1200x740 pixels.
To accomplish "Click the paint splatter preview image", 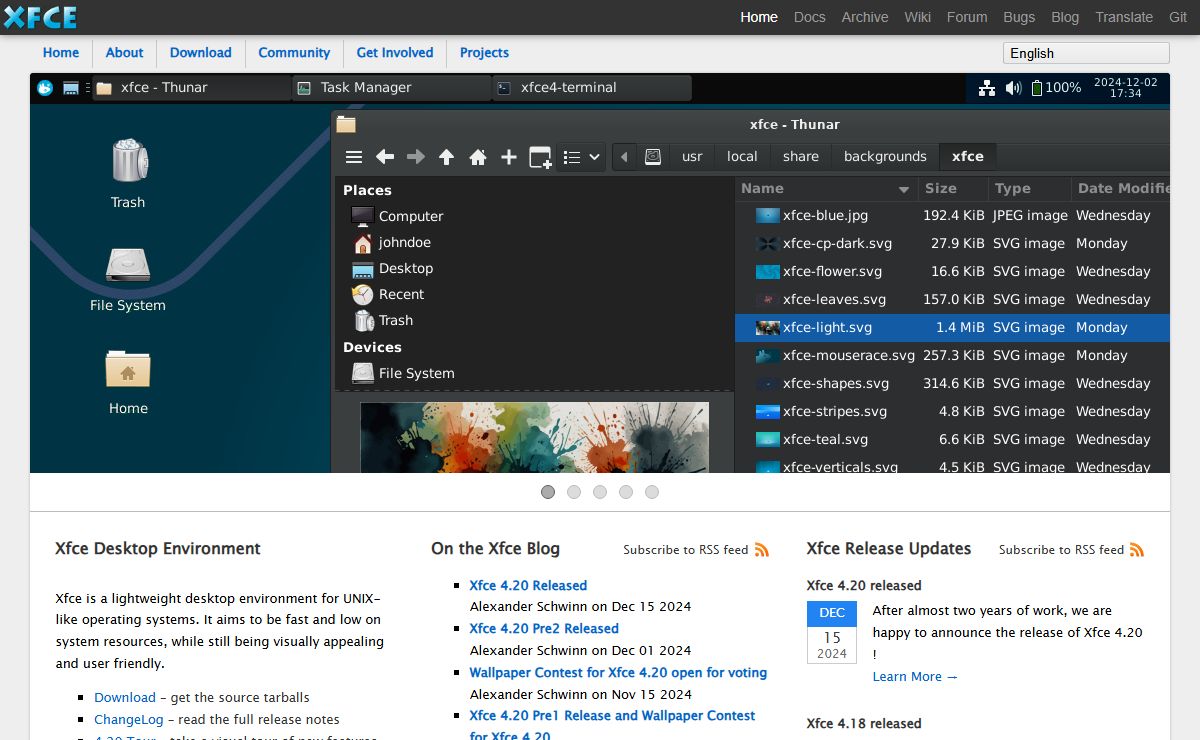I will 535,437.
